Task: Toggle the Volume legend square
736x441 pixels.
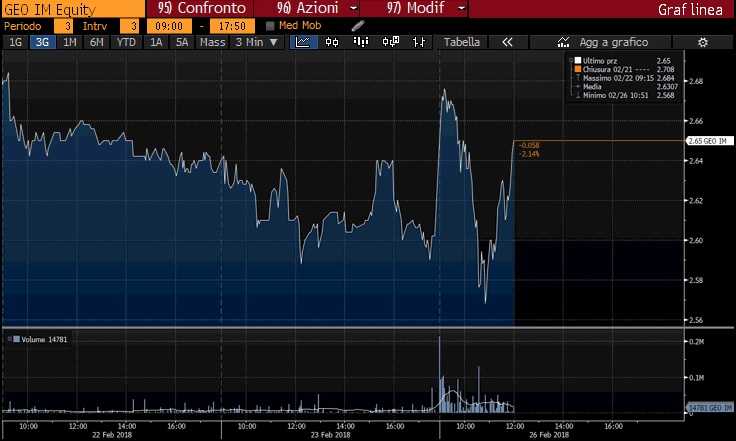Action: click(16, 339)
